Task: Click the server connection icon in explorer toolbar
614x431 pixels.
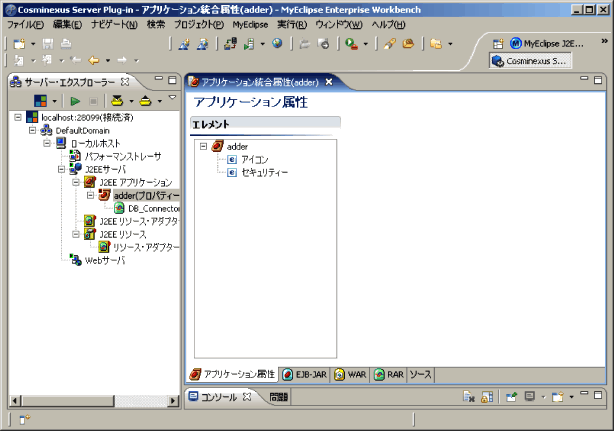Action: 40,101
